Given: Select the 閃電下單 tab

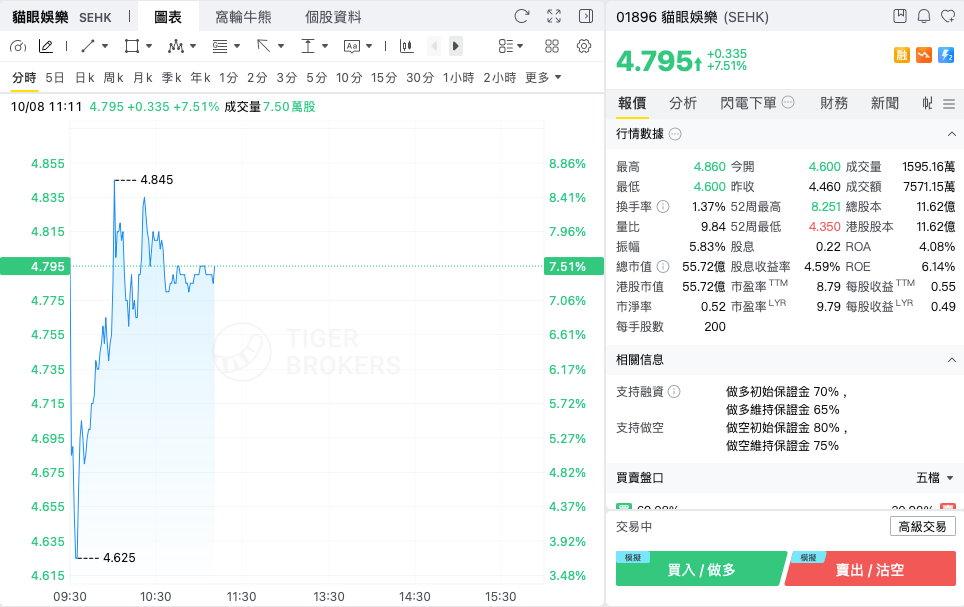Looking at the screenshot, I should (x=748, y=103).
